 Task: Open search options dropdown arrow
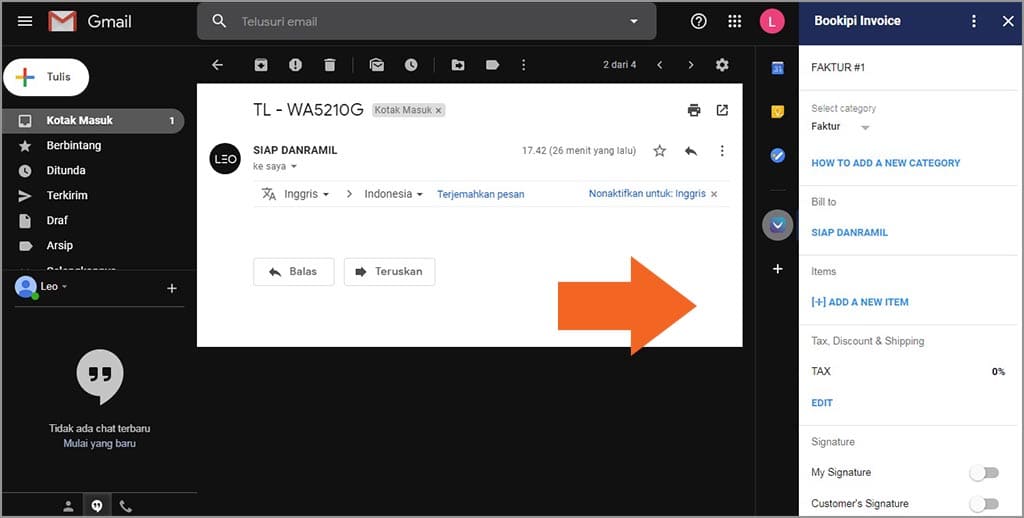pyautogui.click(x=633, y=22)
